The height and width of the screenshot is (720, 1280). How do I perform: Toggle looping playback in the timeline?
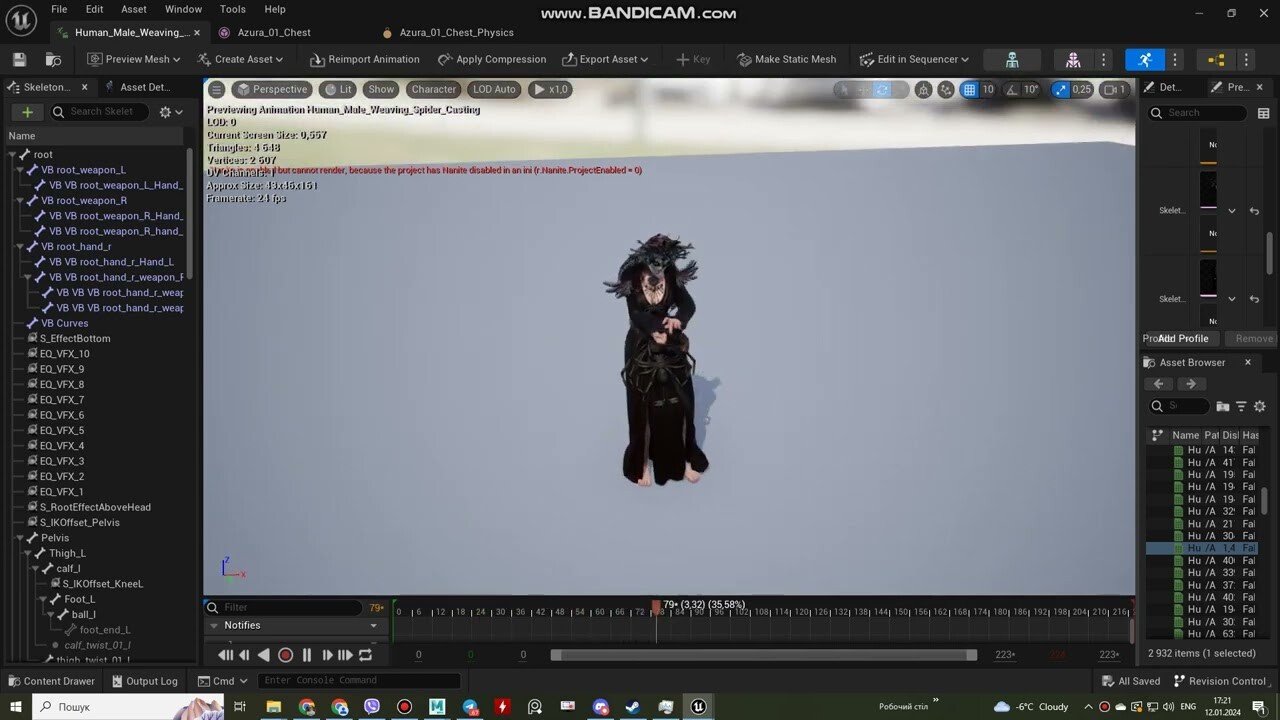pyautogui.click(x=366, y=655)
